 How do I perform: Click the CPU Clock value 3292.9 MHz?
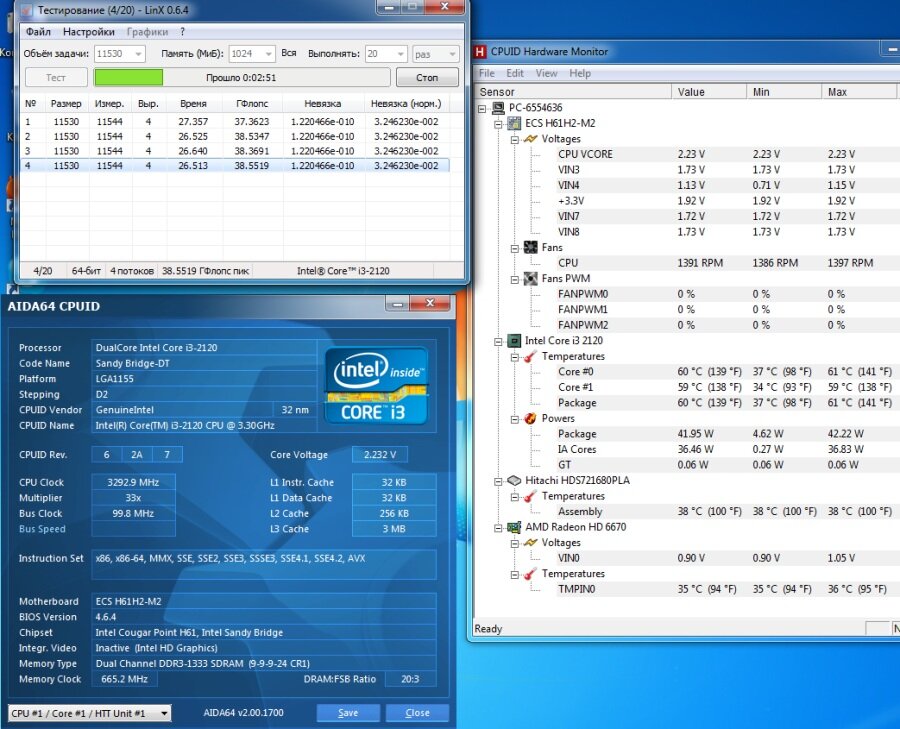(133, 482)
